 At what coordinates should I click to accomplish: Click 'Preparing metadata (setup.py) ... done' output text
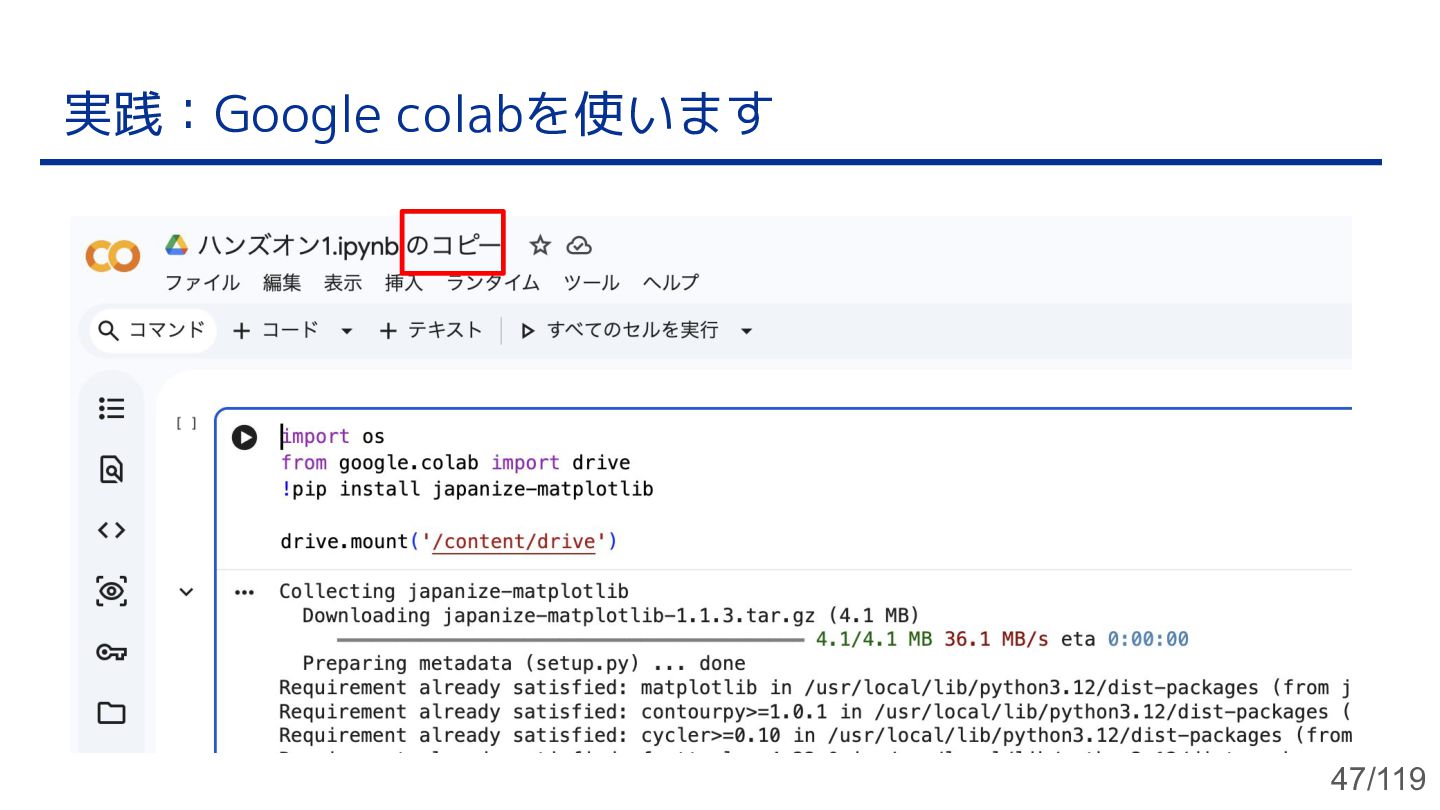pyautogui.click(x=524, y=663)
